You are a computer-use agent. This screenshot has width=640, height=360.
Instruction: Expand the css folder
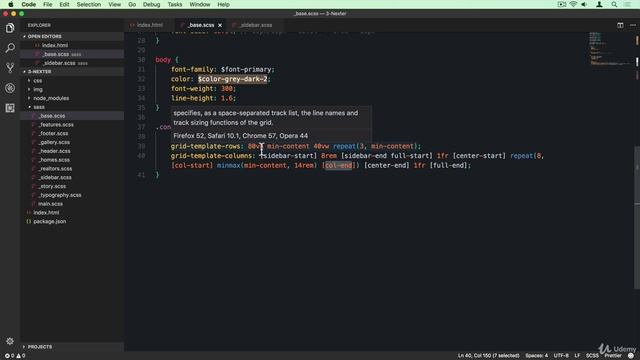(38, 81)
